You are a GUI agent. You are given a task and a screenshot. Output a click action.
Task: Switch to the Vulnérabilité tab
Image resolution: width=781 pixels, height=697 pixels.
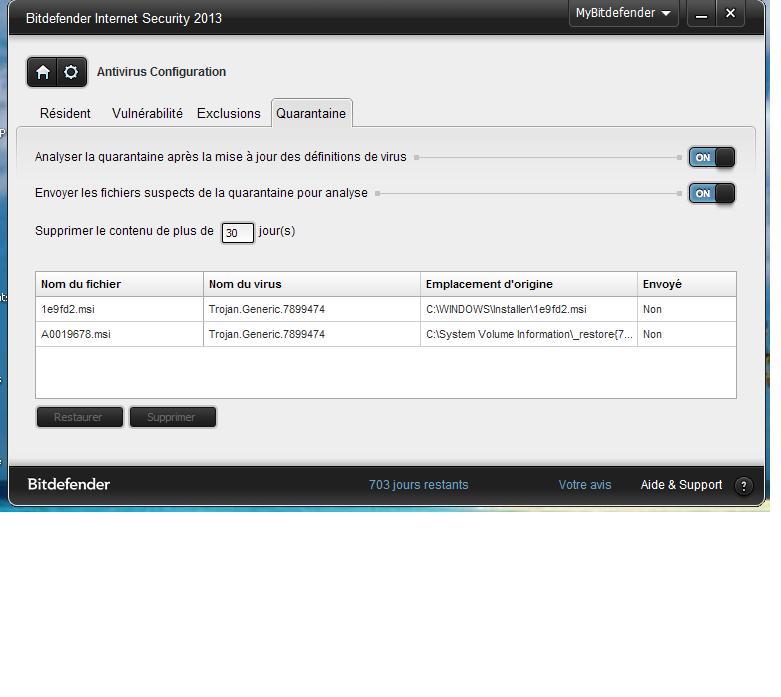pyautogui.click(x=147, y=114)
